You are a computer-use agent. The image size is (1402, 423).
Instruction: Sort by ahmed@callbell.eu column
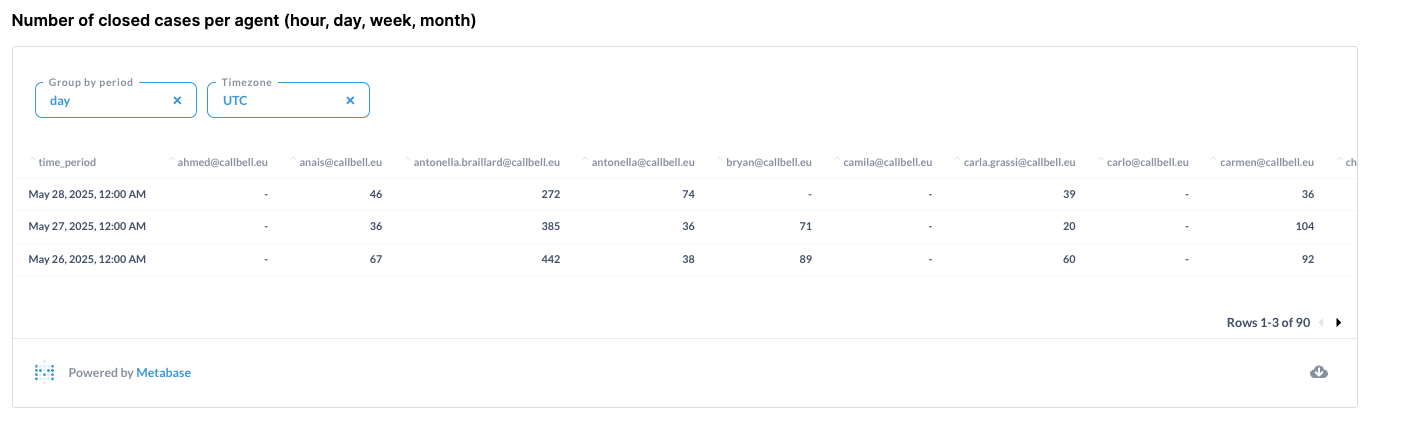[x=222, y=161]
